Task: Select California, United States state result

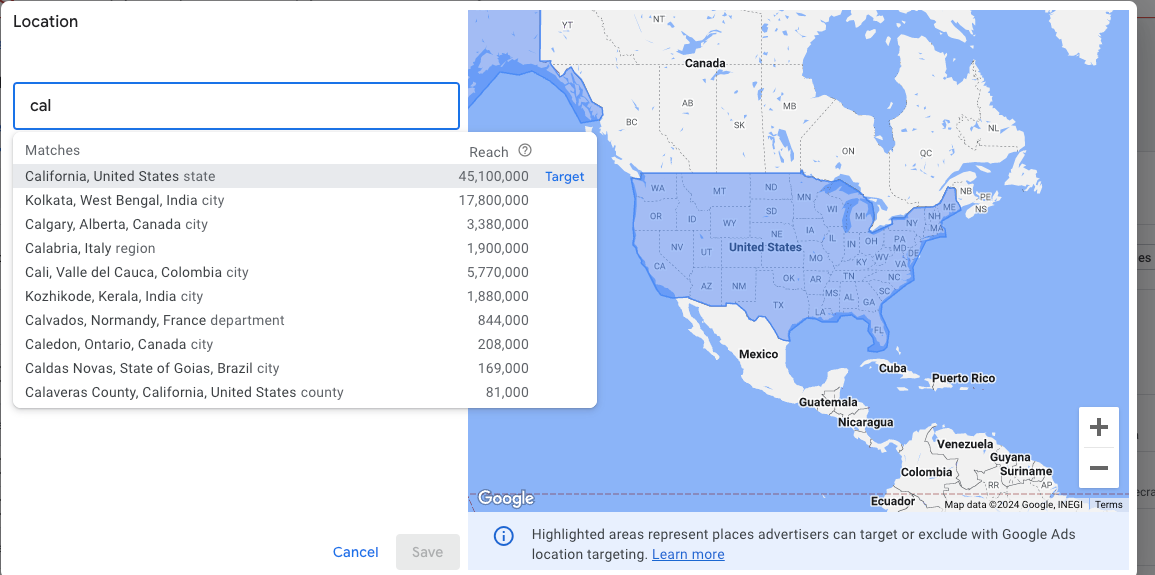Action: point(305,177)
